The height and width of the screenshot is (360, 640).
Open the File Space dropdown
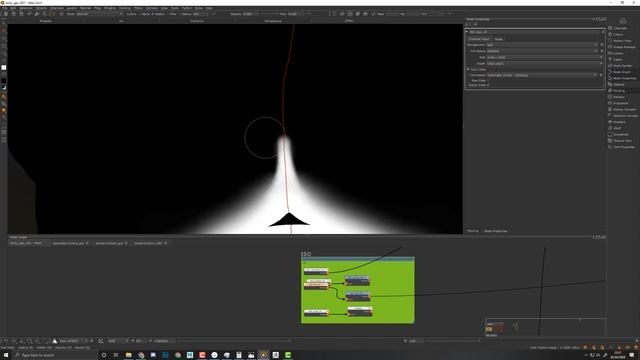[542, 51]
